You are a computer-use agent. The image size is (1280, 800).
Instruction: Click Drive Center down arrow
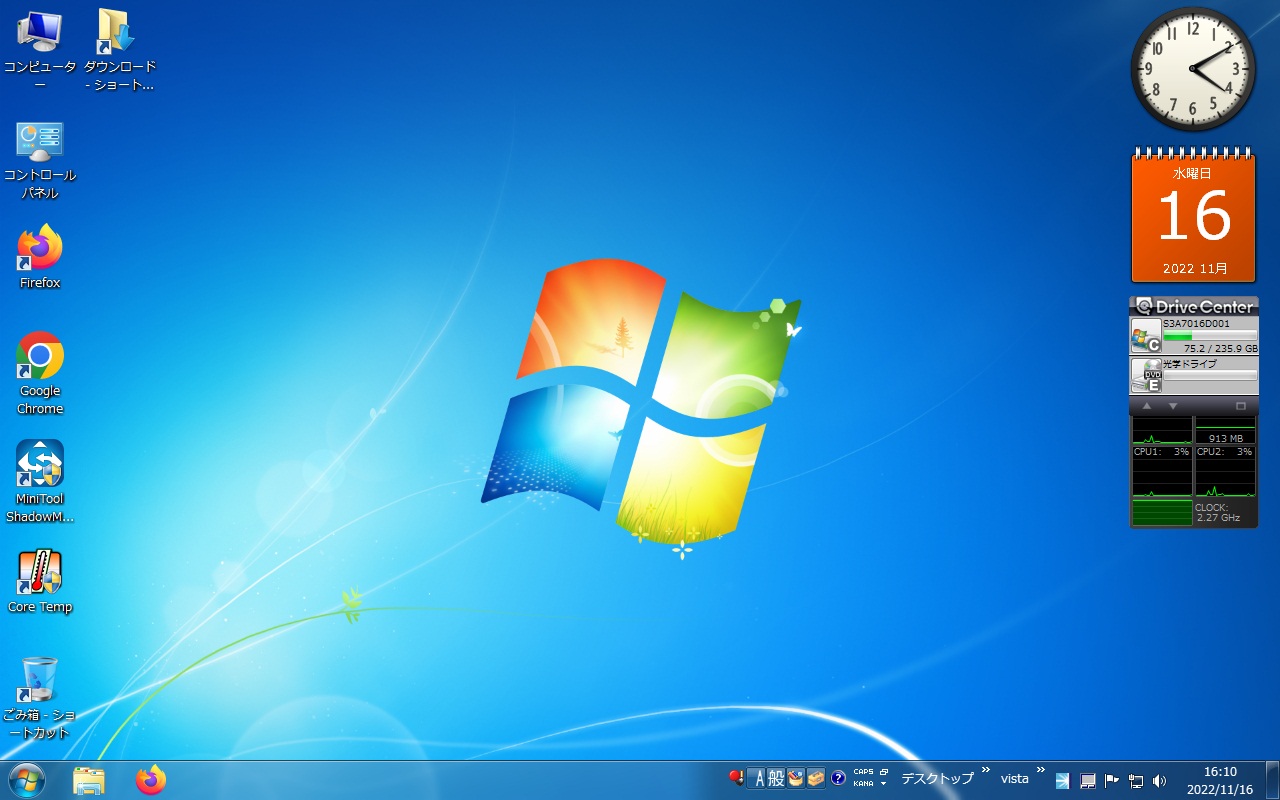coord(1173,406)
